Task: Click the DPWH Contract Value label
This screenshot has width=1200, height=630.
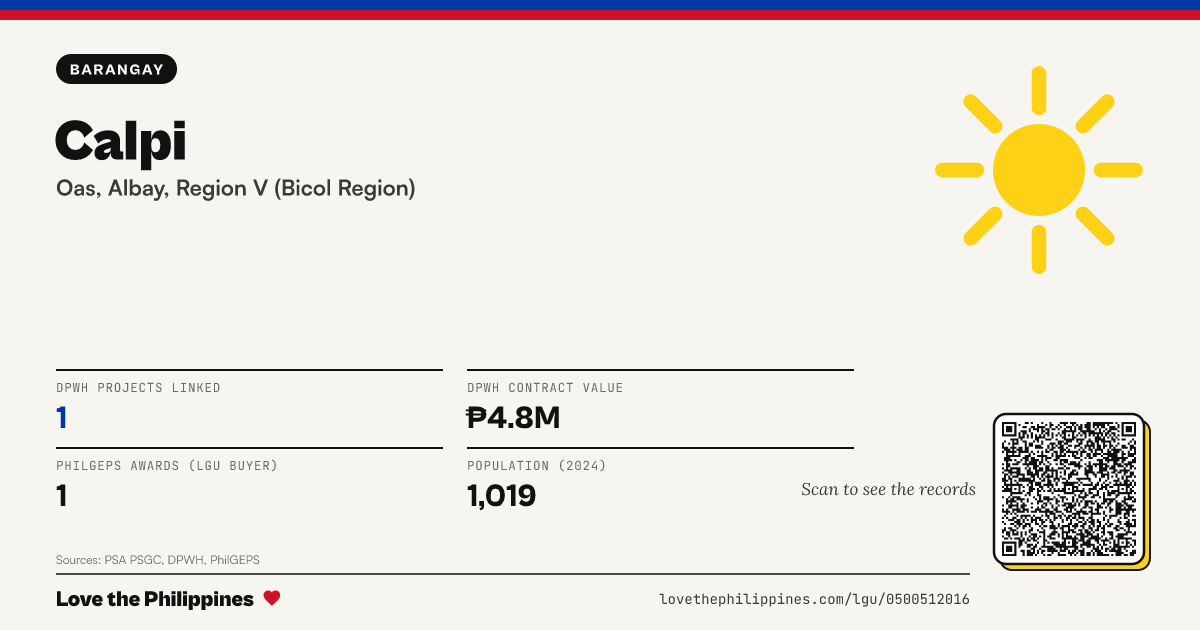Action: [x=545, y=388]
